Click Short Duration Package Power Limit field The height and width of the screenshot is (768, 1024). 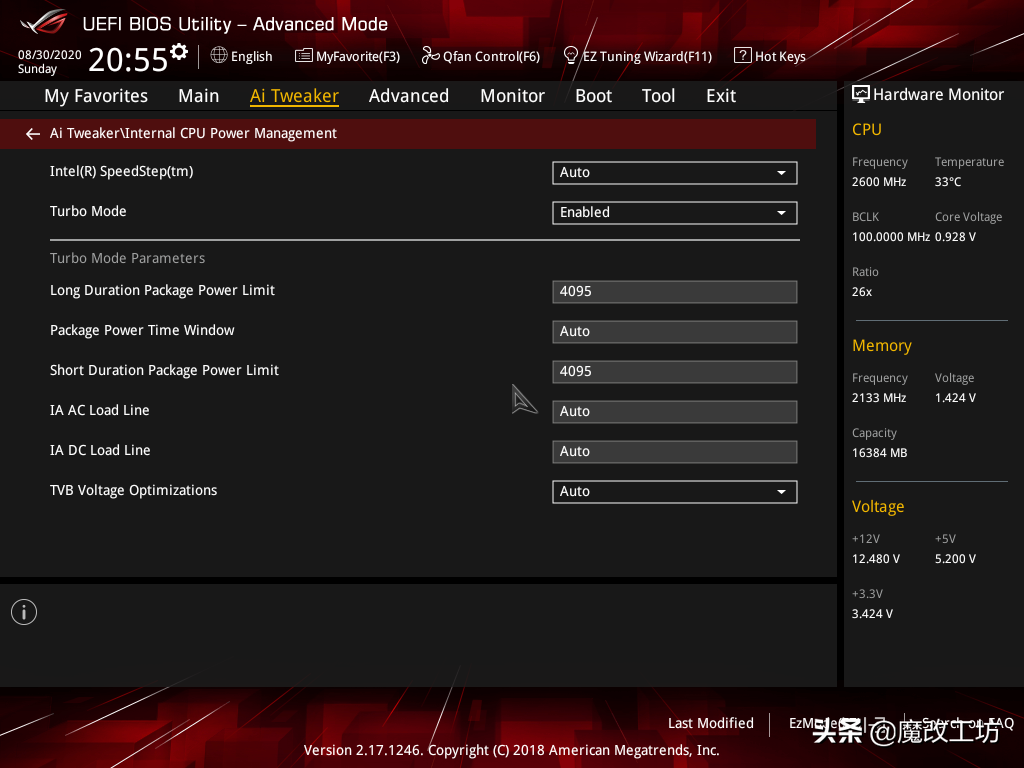click(675, 372)
